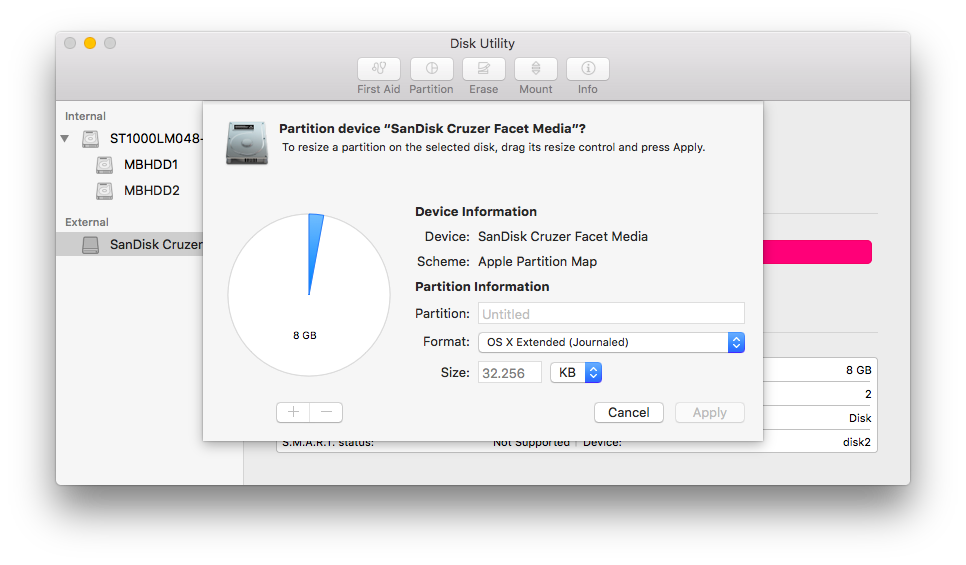Click the MBHDD2 volume icon
The image size is (966, 565).
(x=105, y=191)
